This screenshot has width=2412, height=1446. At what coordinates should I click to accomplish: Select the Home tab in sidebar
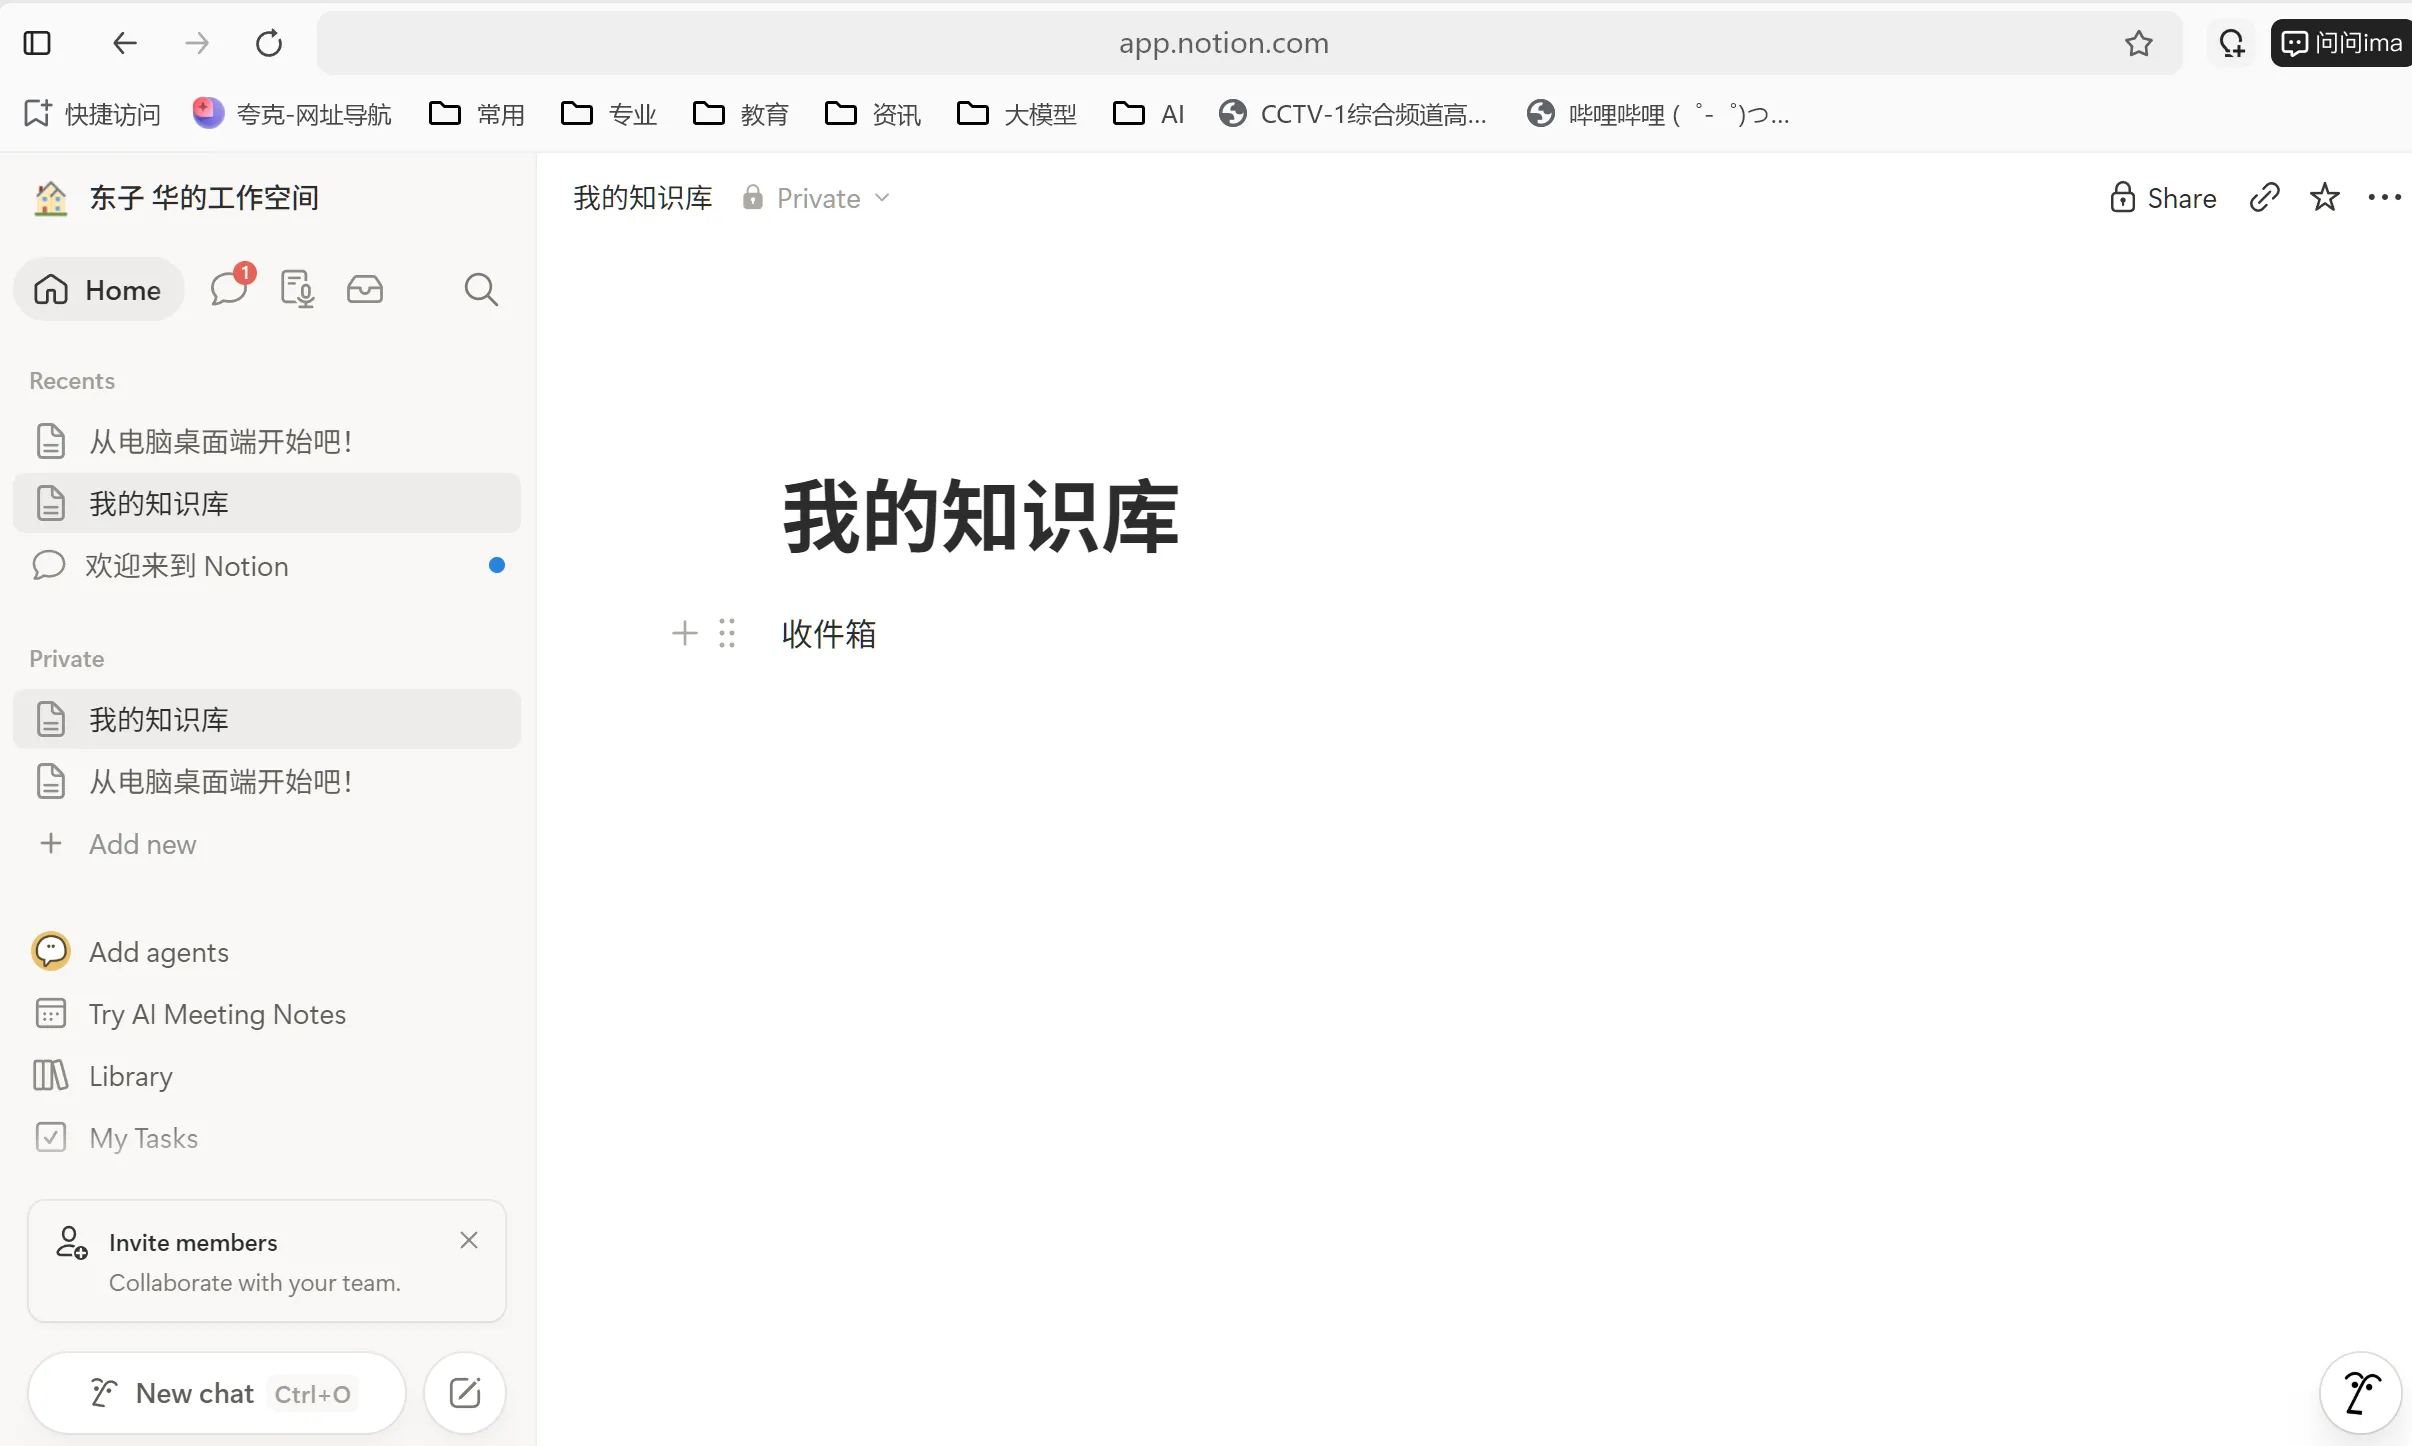tap(98, 290)
